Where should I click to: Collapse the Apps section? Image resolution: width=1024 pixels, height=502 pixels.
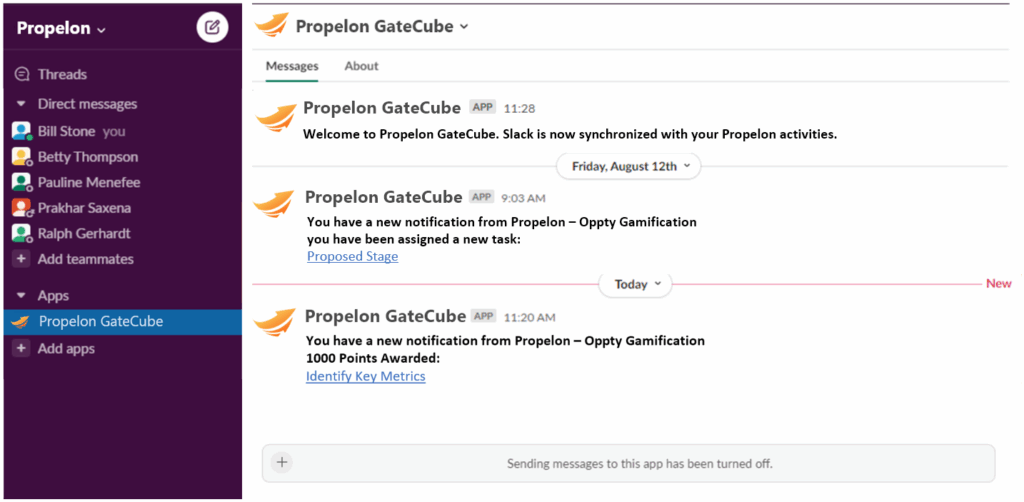click(x=22, y=296)
